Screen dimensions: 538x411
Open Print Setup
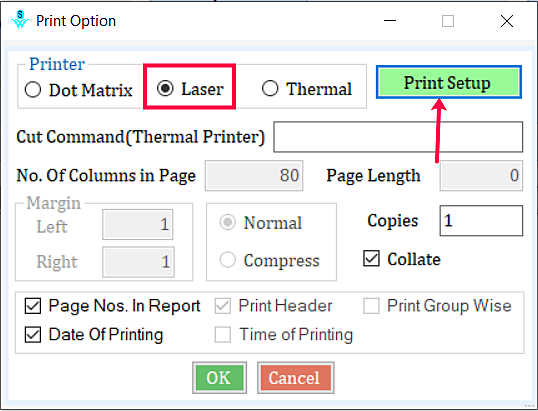pyautogui.click(x=449, y=82)
